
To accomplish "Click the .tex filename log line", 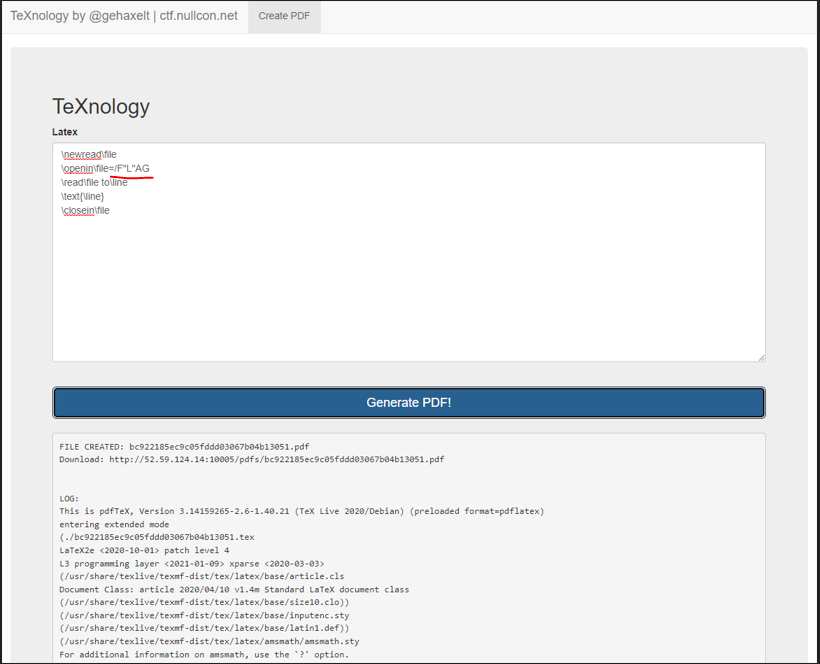I will [x=157, y=537].
